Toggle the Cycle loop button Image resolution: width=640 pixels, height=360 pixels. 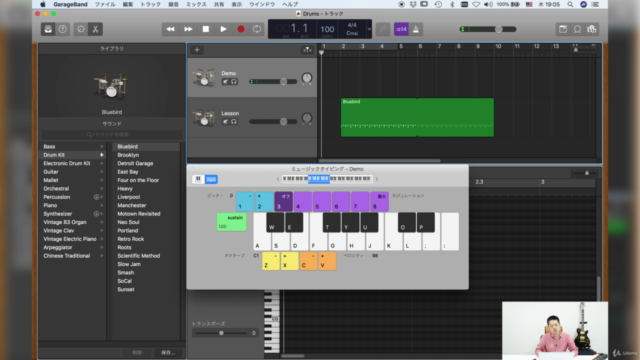click(x=257, y=29)
